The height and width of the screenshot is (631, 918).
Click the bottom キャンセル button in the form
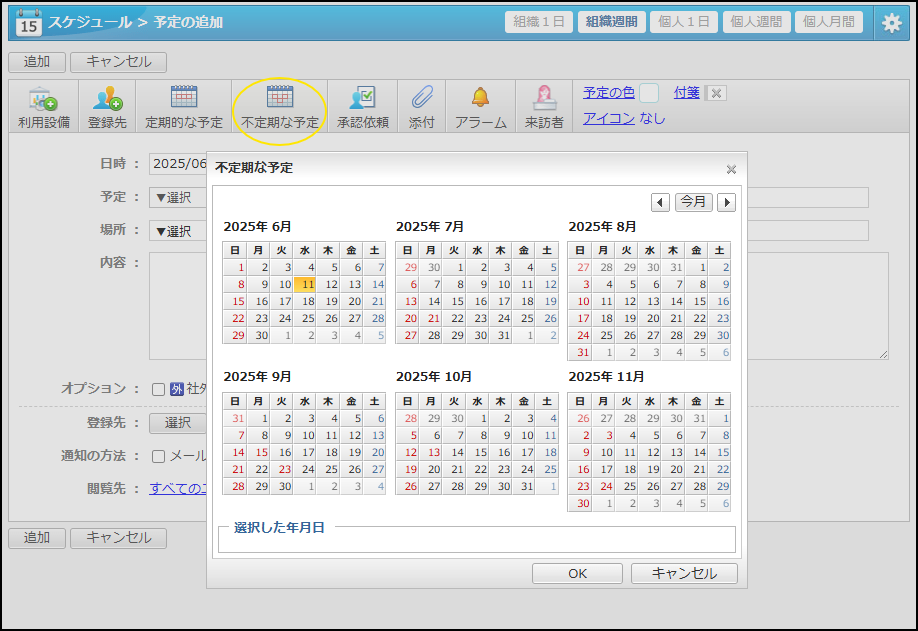click(x=118, y=538)
